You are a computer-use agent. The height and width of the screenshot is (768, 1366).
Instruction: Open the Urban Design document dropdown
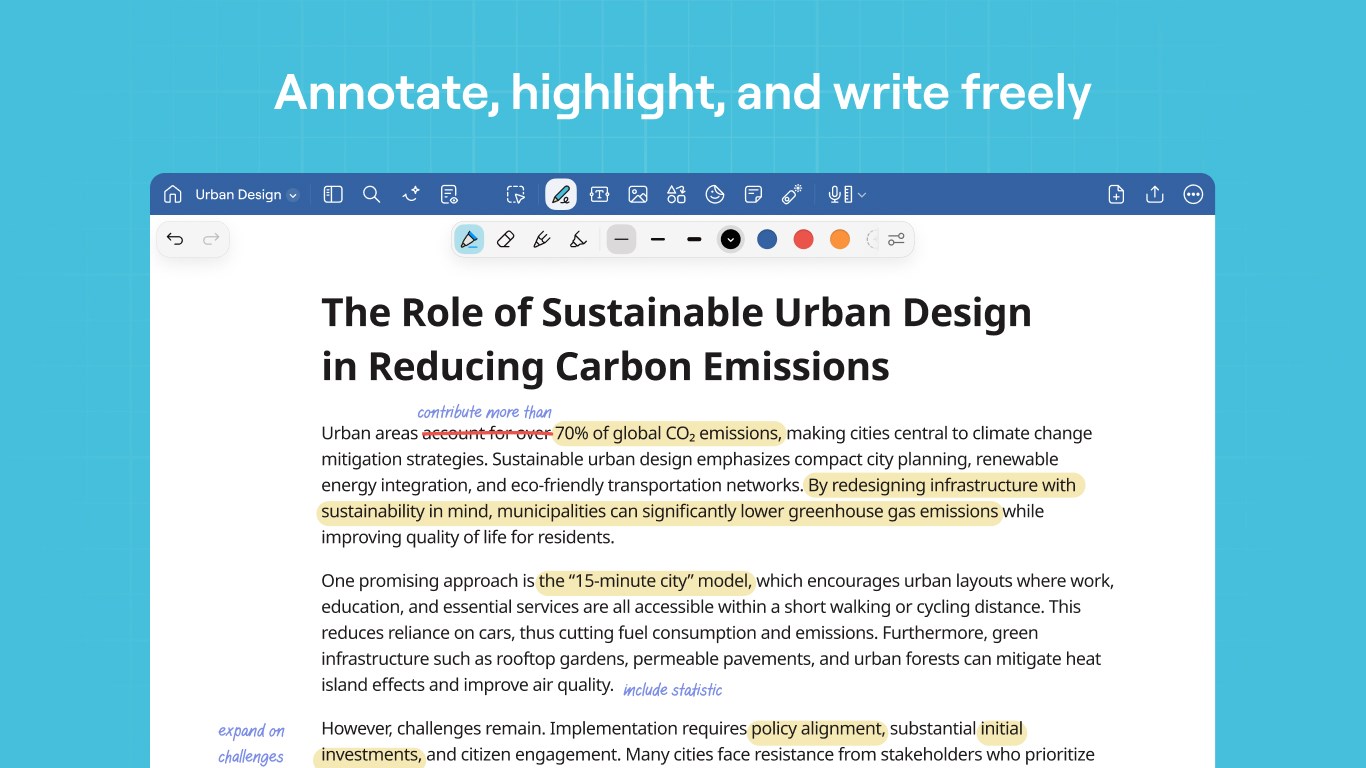pyautogui.click(x=293, y=194)
